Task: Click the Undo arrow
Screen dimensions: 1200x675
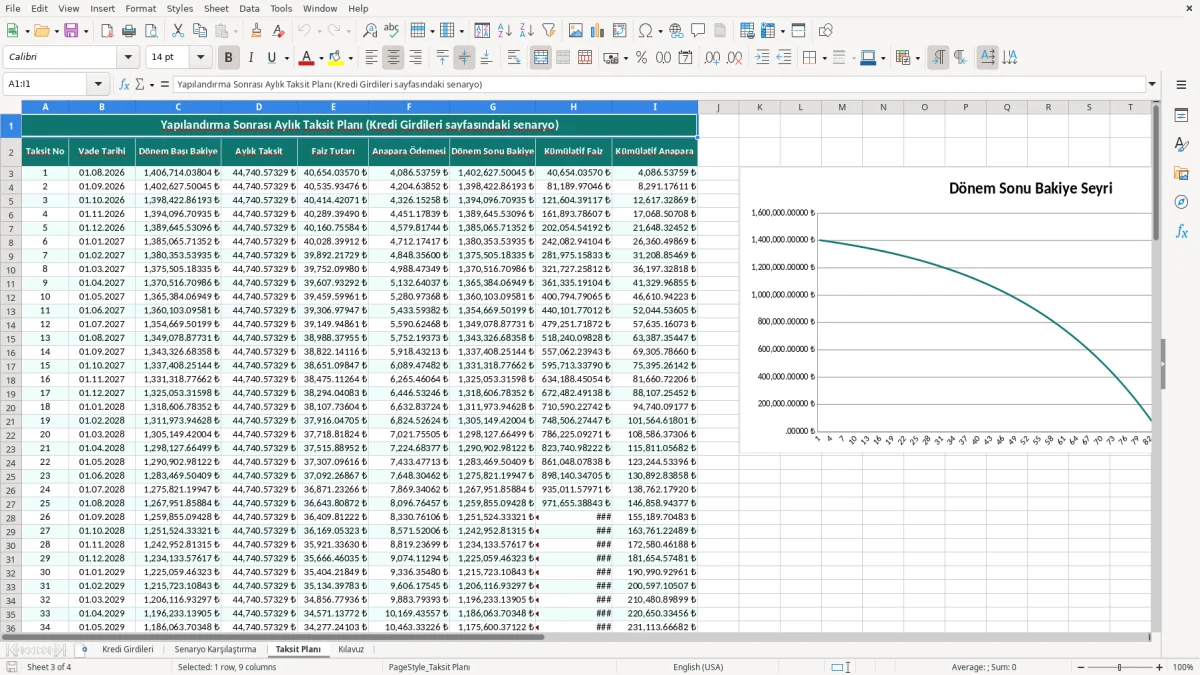Action: coord(306,31)
